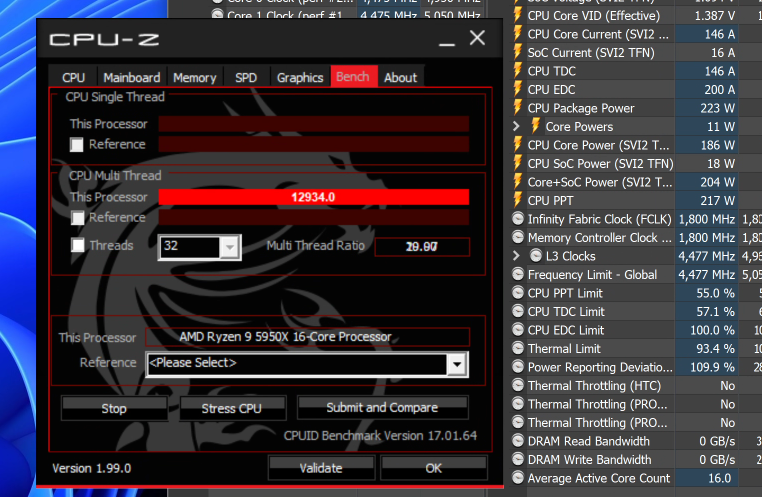
Task: Switch to the CPU tab
Action: pyautogui.click(x=73, y=77)
